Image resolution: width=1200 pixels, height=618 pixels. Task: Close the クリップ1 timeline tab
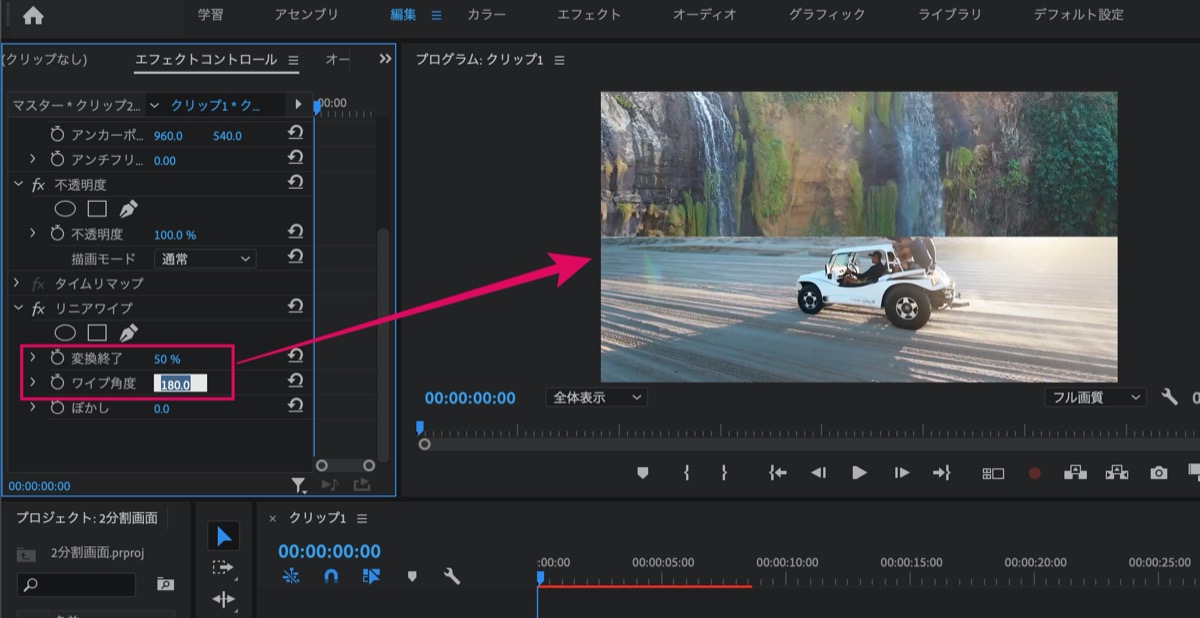point(272,519)
